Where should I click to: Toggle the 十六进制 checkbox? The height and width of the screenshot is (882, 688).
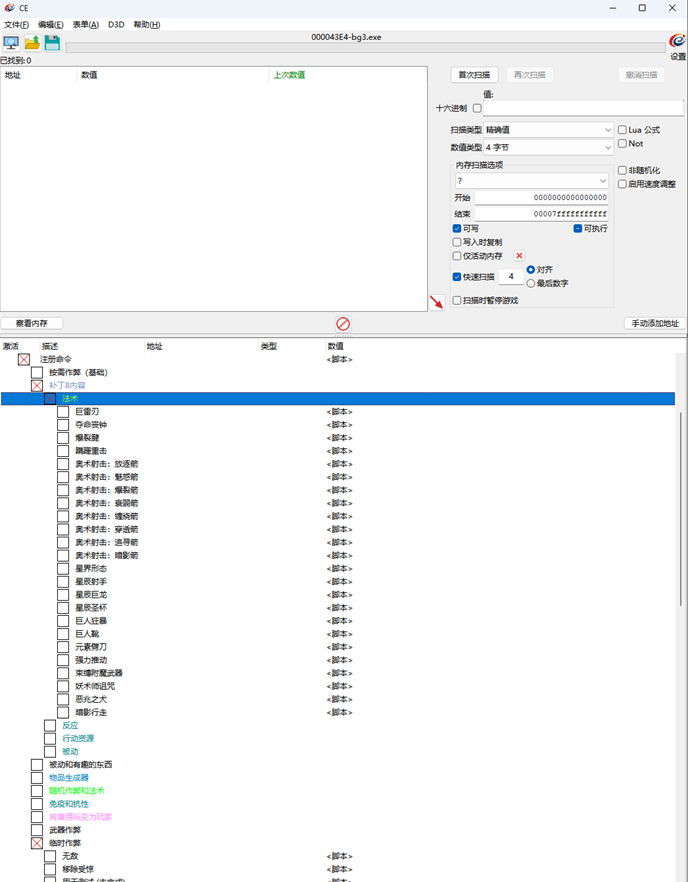(477, 108)
